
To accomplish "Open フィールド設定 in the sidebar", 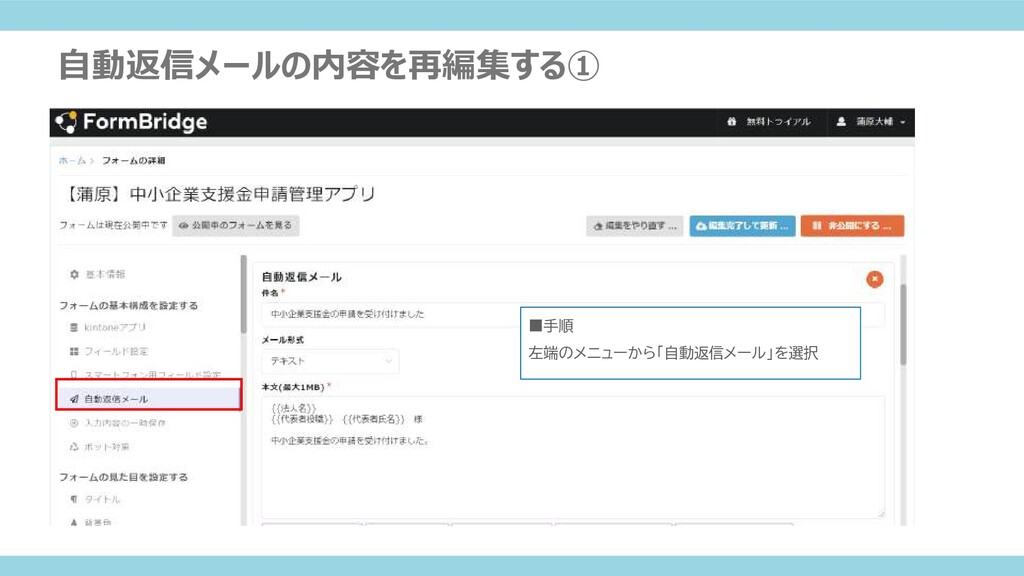I will pos(116,351).
